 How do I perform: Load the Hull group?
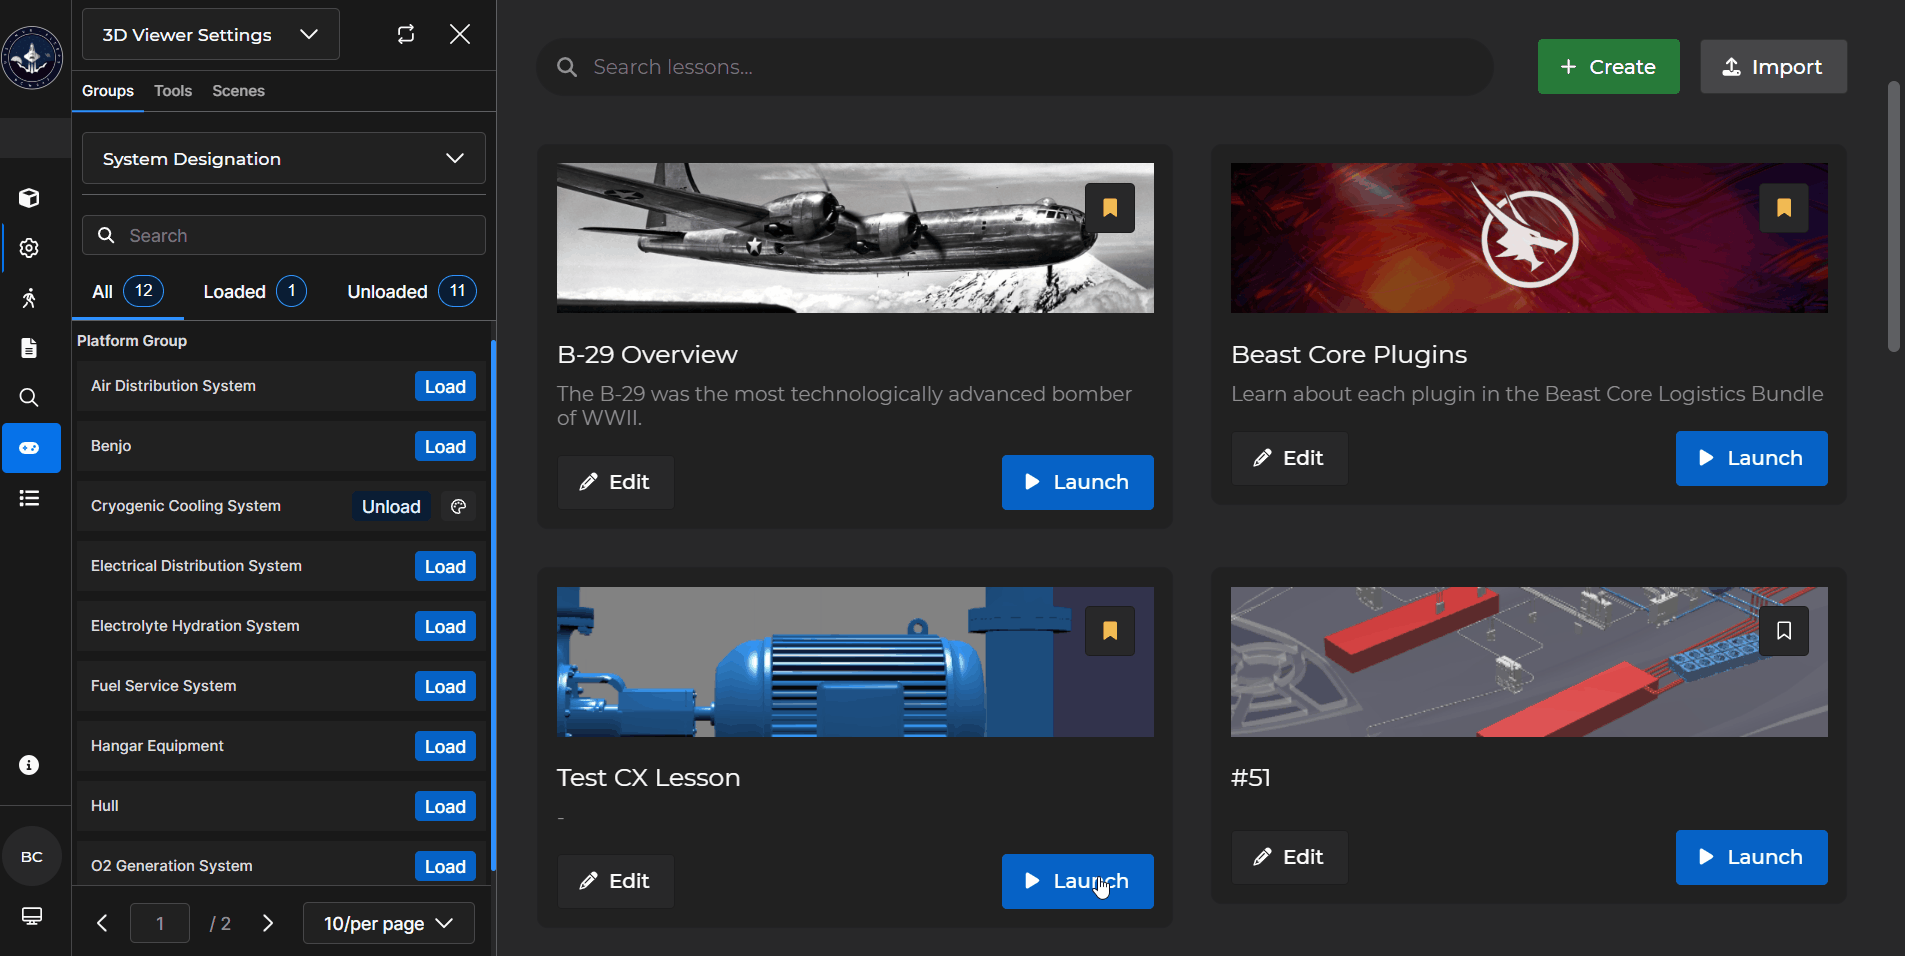[x=445, y=807]
